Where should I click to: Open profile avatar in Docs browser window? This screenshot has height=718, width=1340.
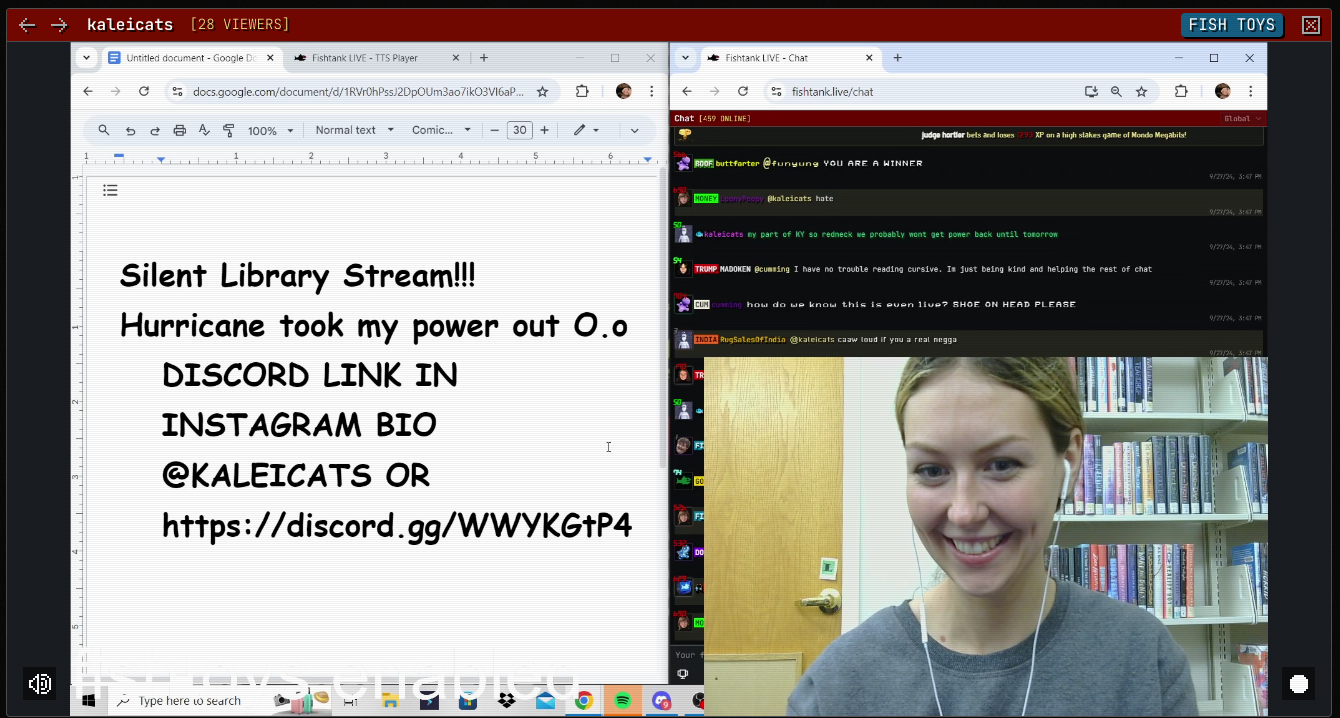(624, 91)
